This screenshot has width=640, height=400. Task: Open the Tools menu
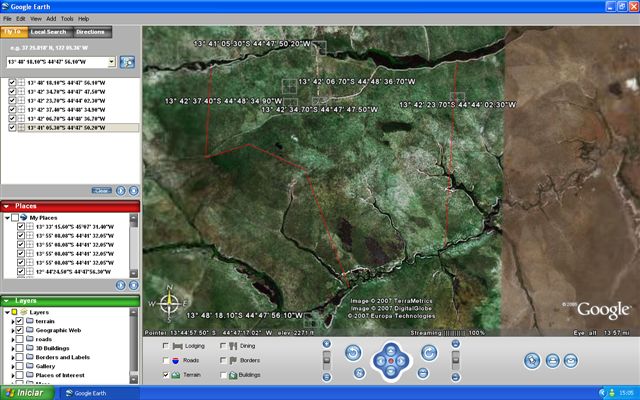(67, 19)
